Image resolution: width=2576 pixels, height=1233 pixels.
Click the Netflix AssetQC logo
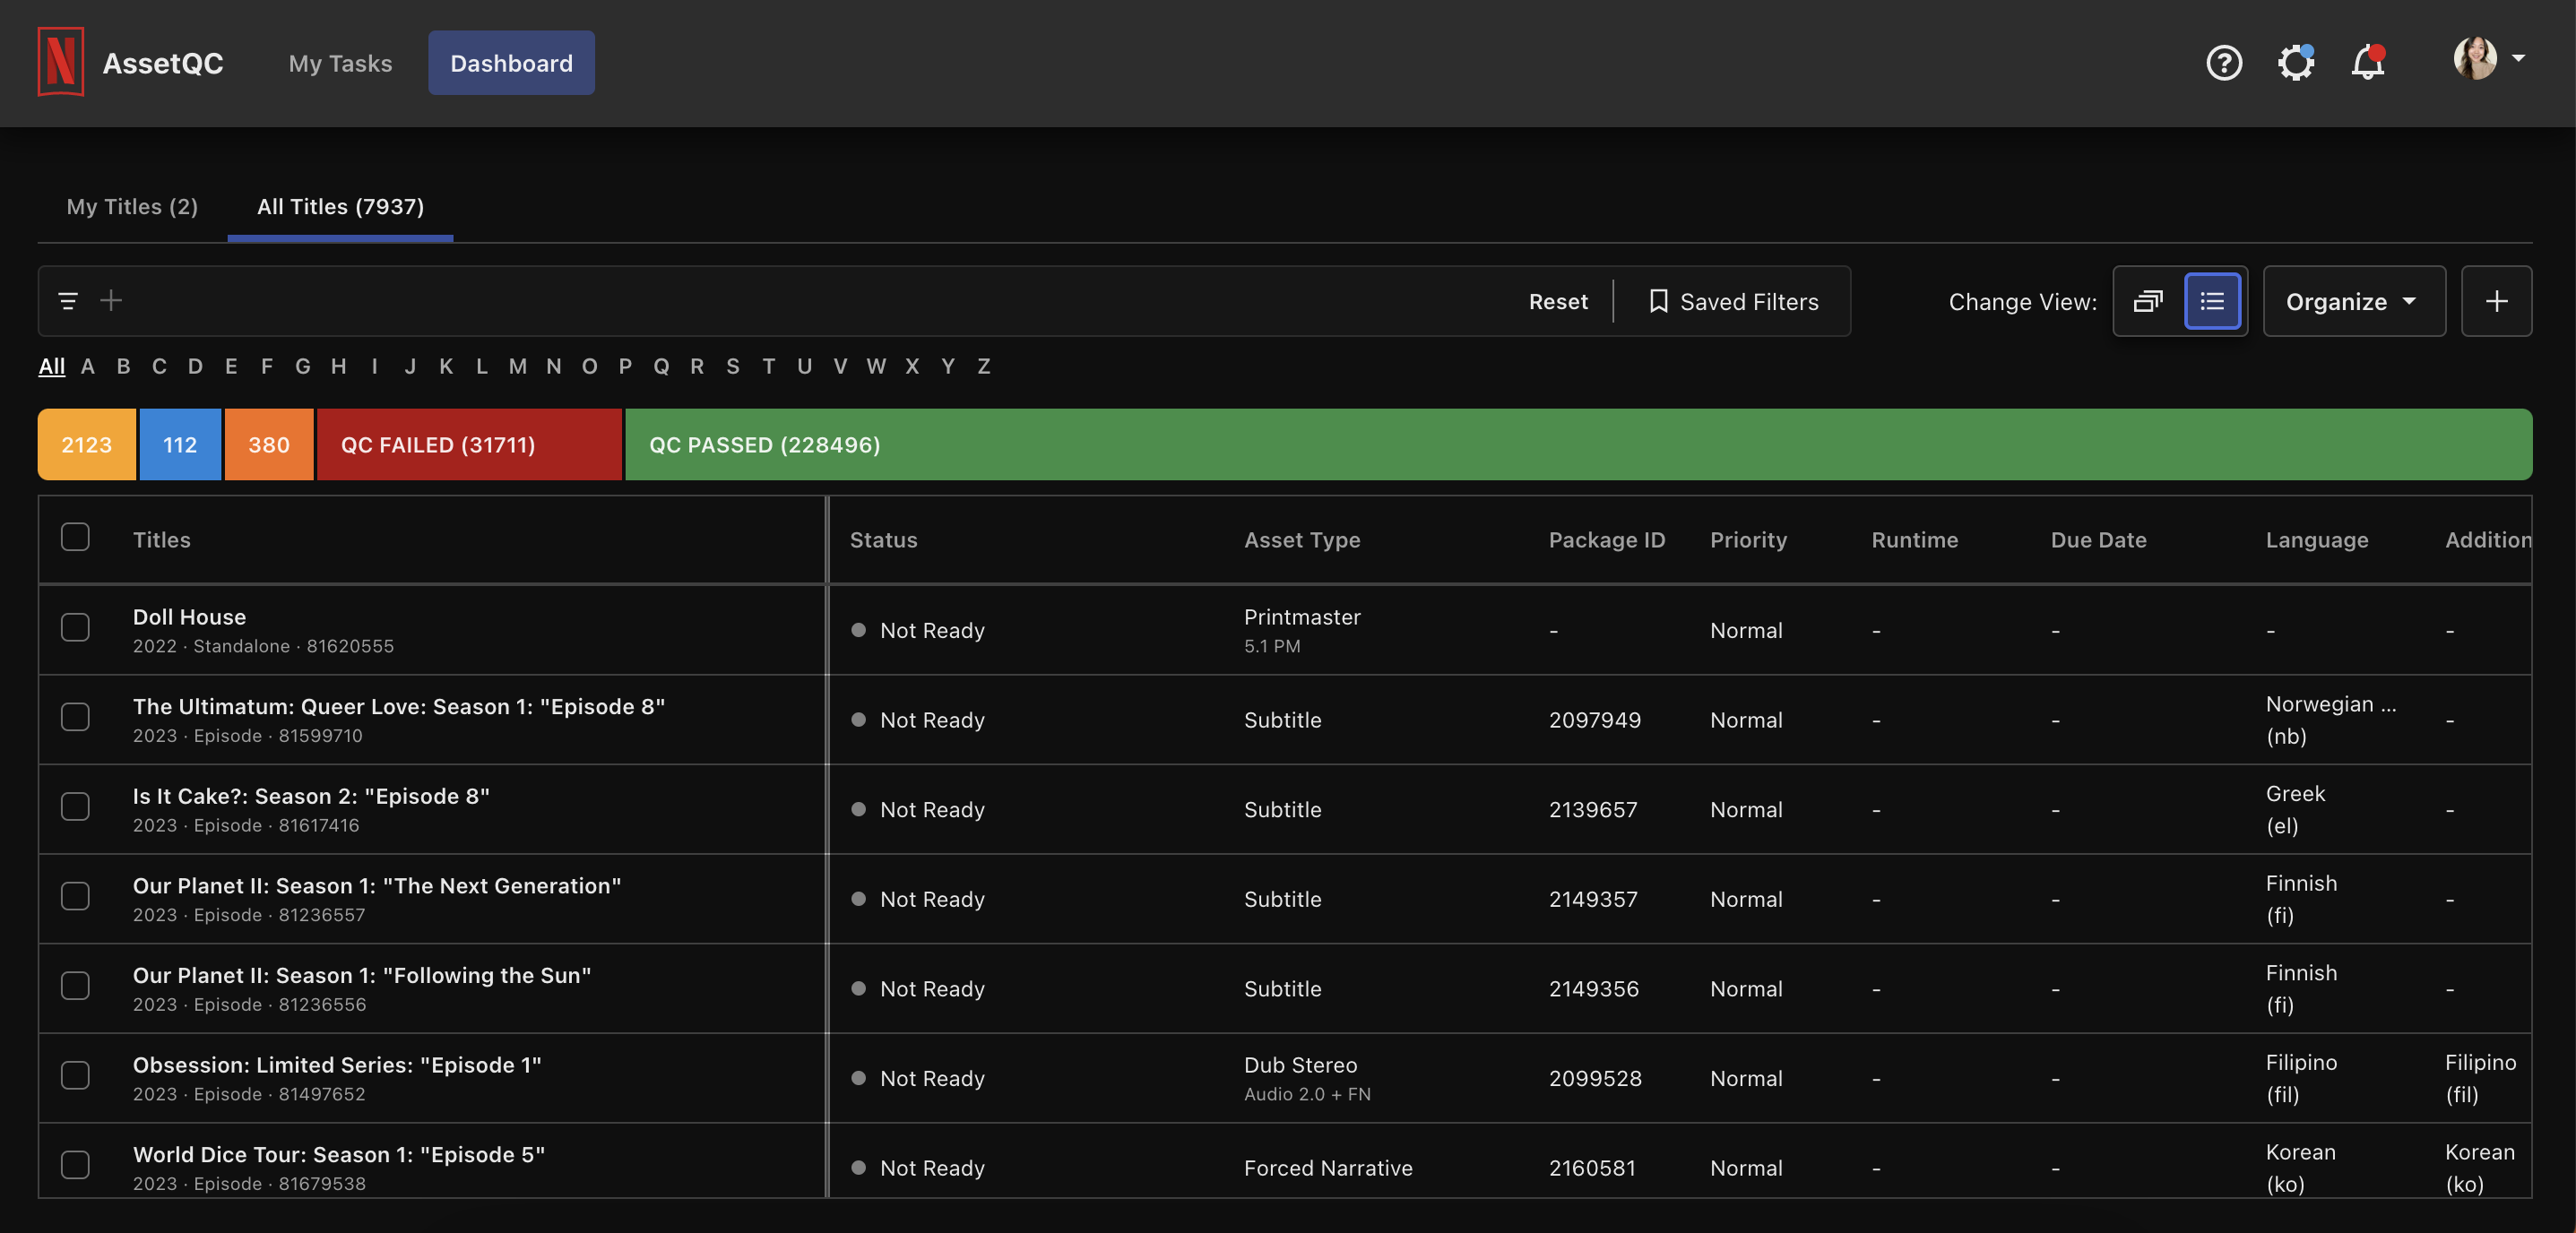[130, 62]
